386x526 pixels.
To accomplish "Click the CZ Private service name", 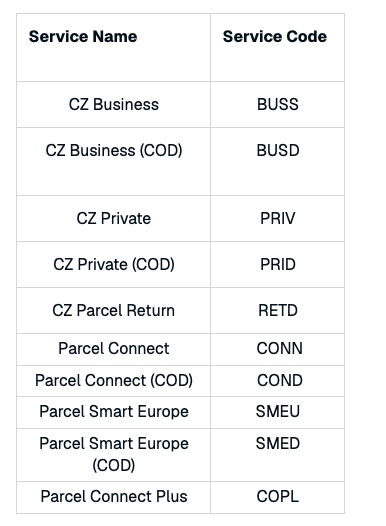I will coord(114,218).
